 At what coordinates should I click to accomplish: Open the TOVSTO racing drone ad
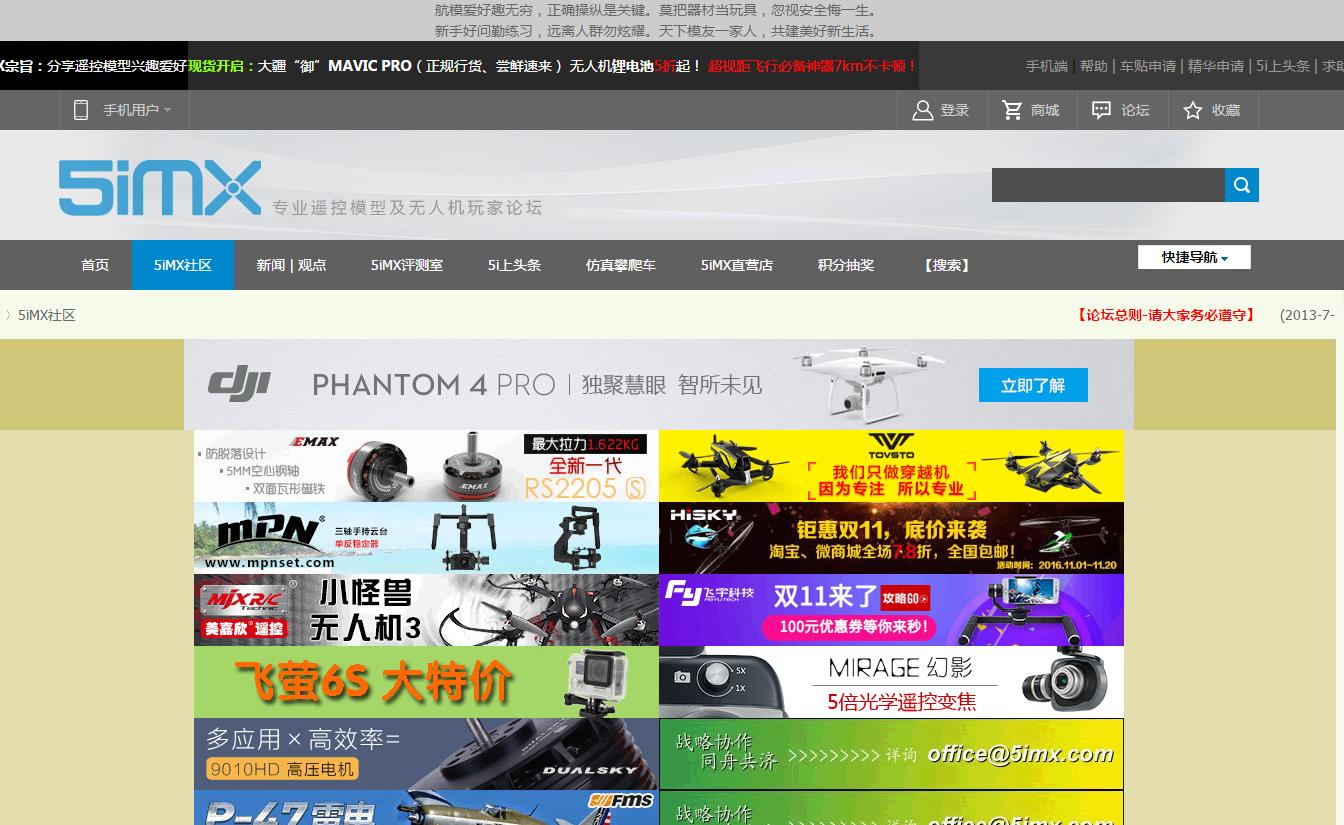tap(892, 466)
